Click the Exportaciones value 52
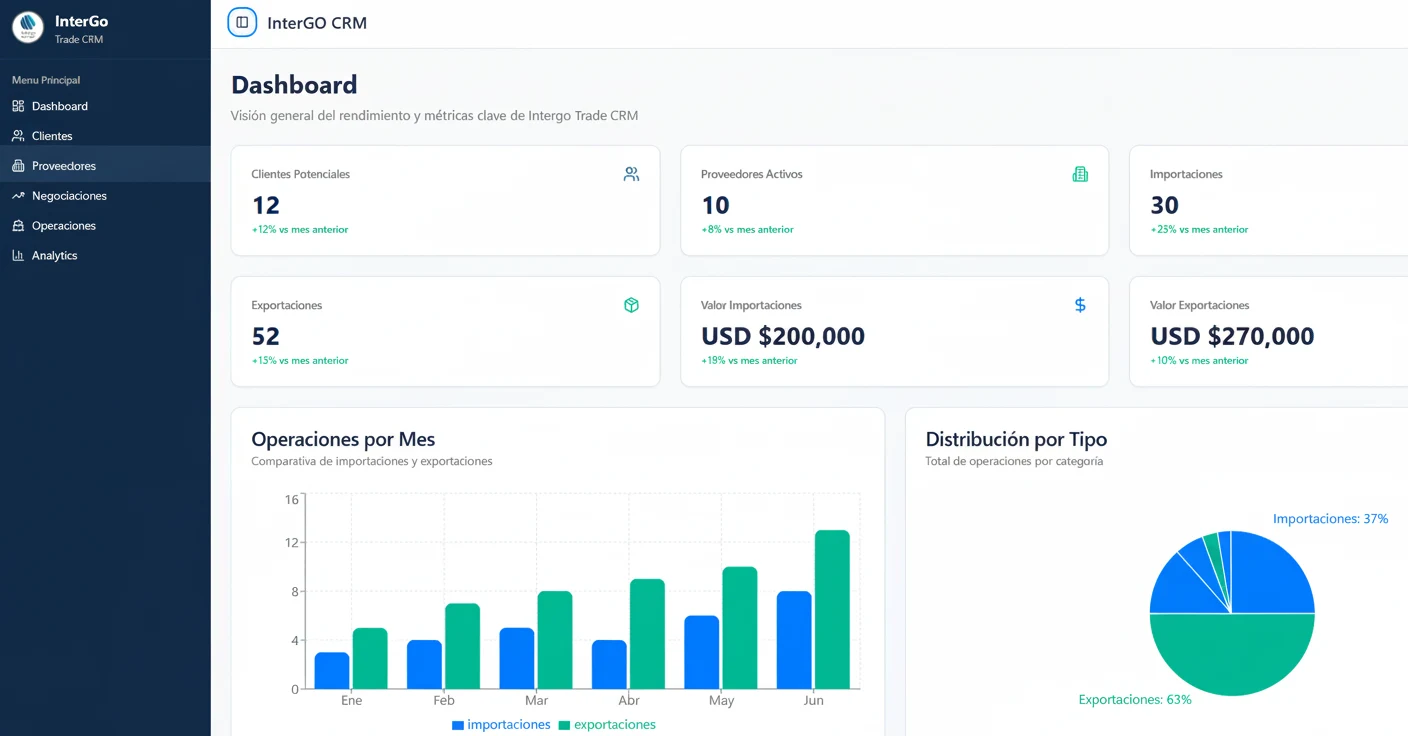This screenshot has height=736, width=1408. (x=266, y=336)
